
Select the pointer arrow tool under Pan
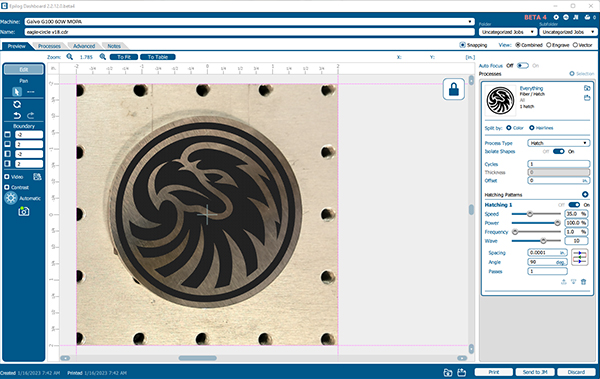(x=16, y=92)
